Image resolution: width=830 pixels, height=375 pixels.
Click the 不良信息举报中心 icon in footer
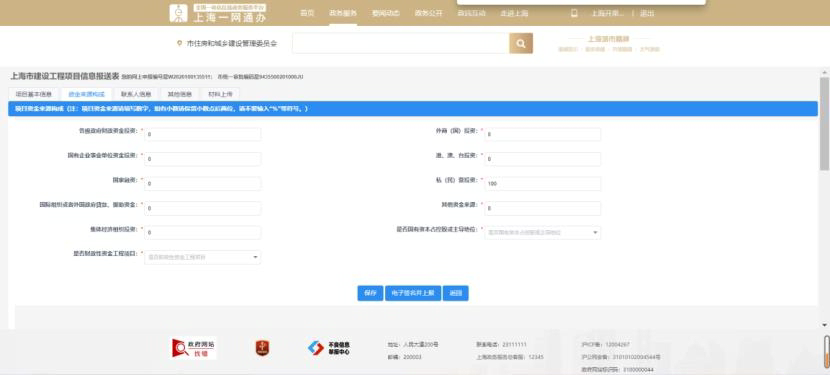point(328,348)
